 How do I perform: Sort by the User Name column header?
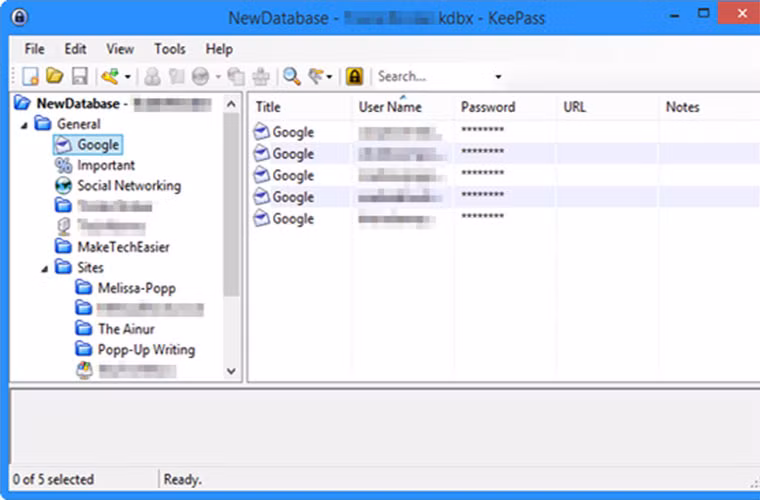(403, 107)
